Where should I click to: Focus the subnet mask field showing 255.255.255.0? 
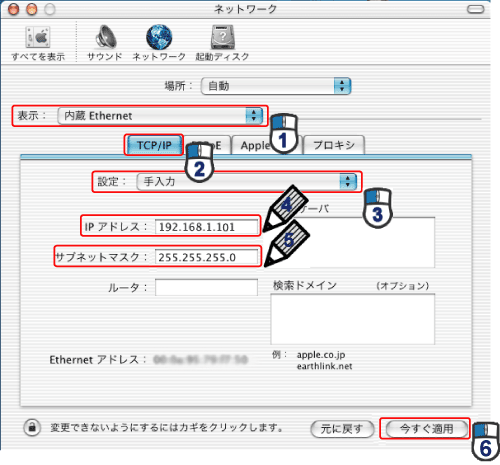(206, 257)
